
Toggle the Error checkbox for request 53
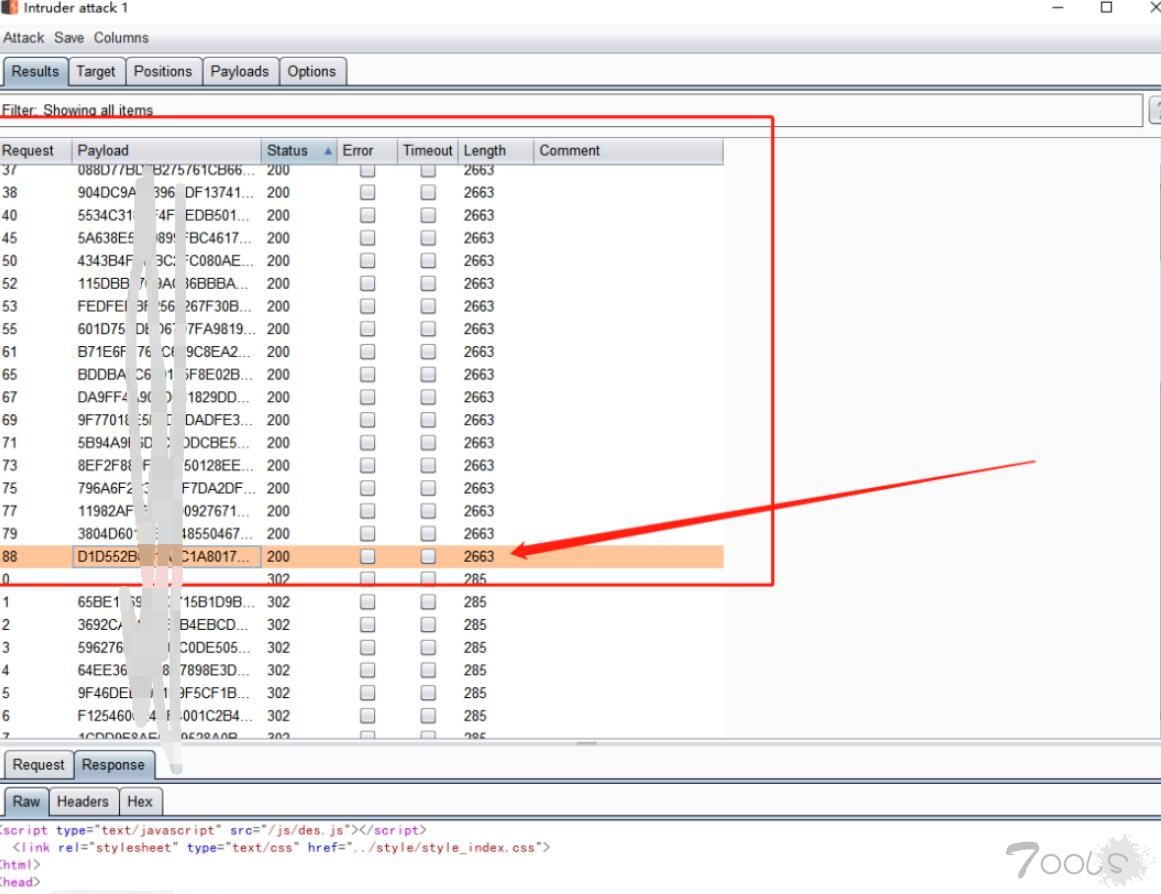click(367, 306)
